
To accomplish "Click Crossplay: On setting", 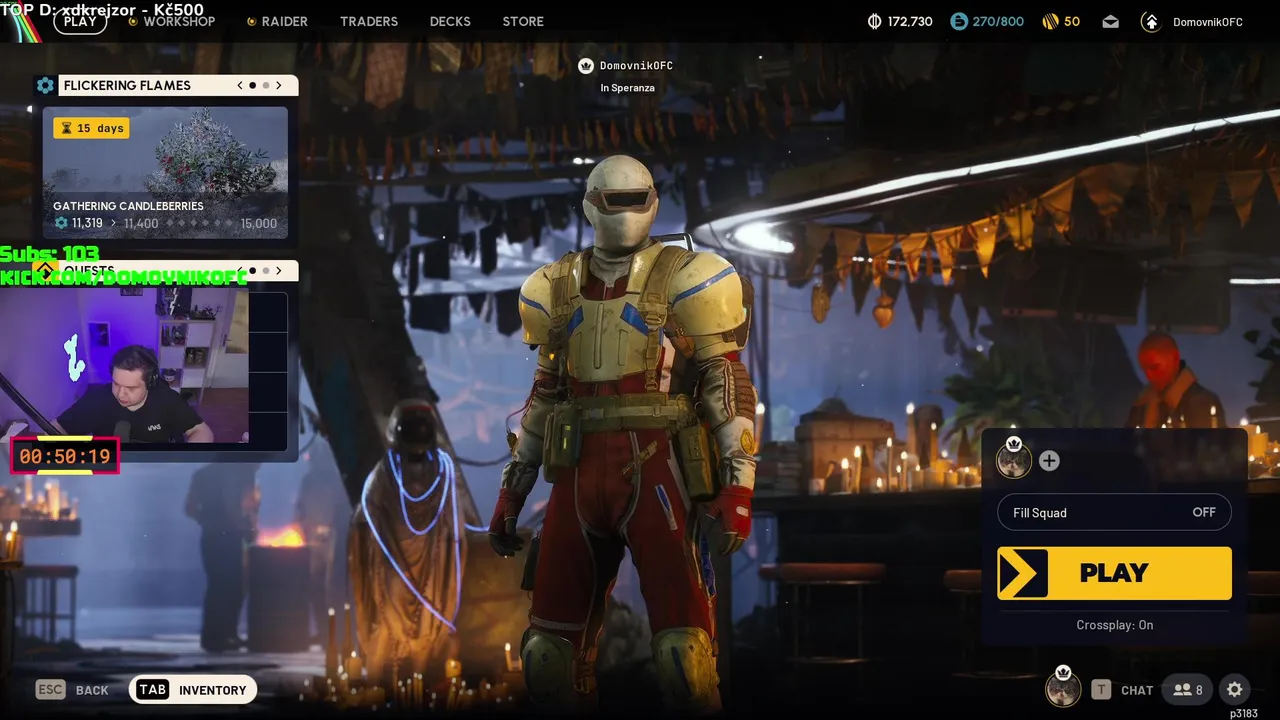I will pyautogui.click(x=1114, y=625).
